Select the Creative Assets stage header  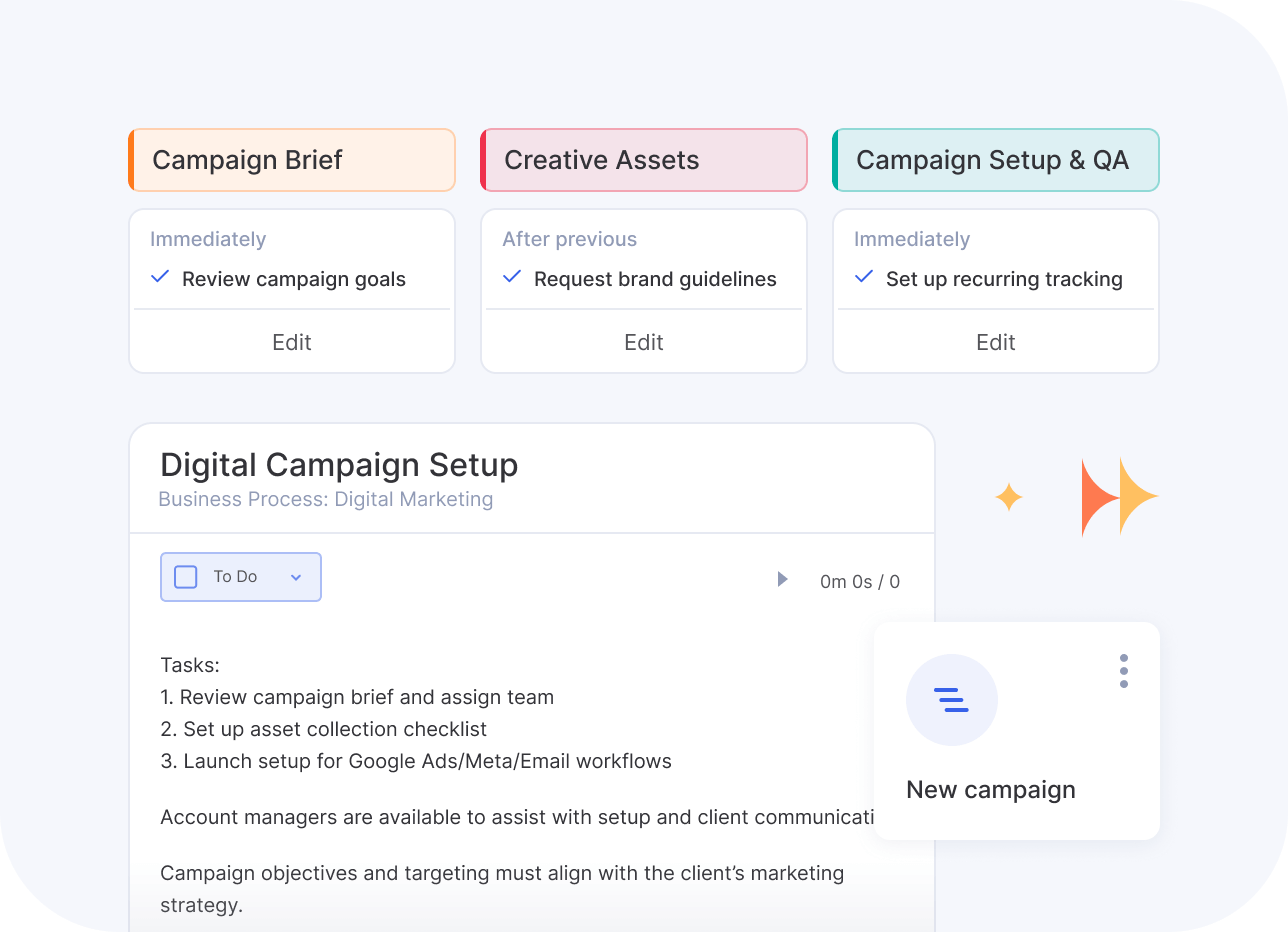click(x=644, y=160)
